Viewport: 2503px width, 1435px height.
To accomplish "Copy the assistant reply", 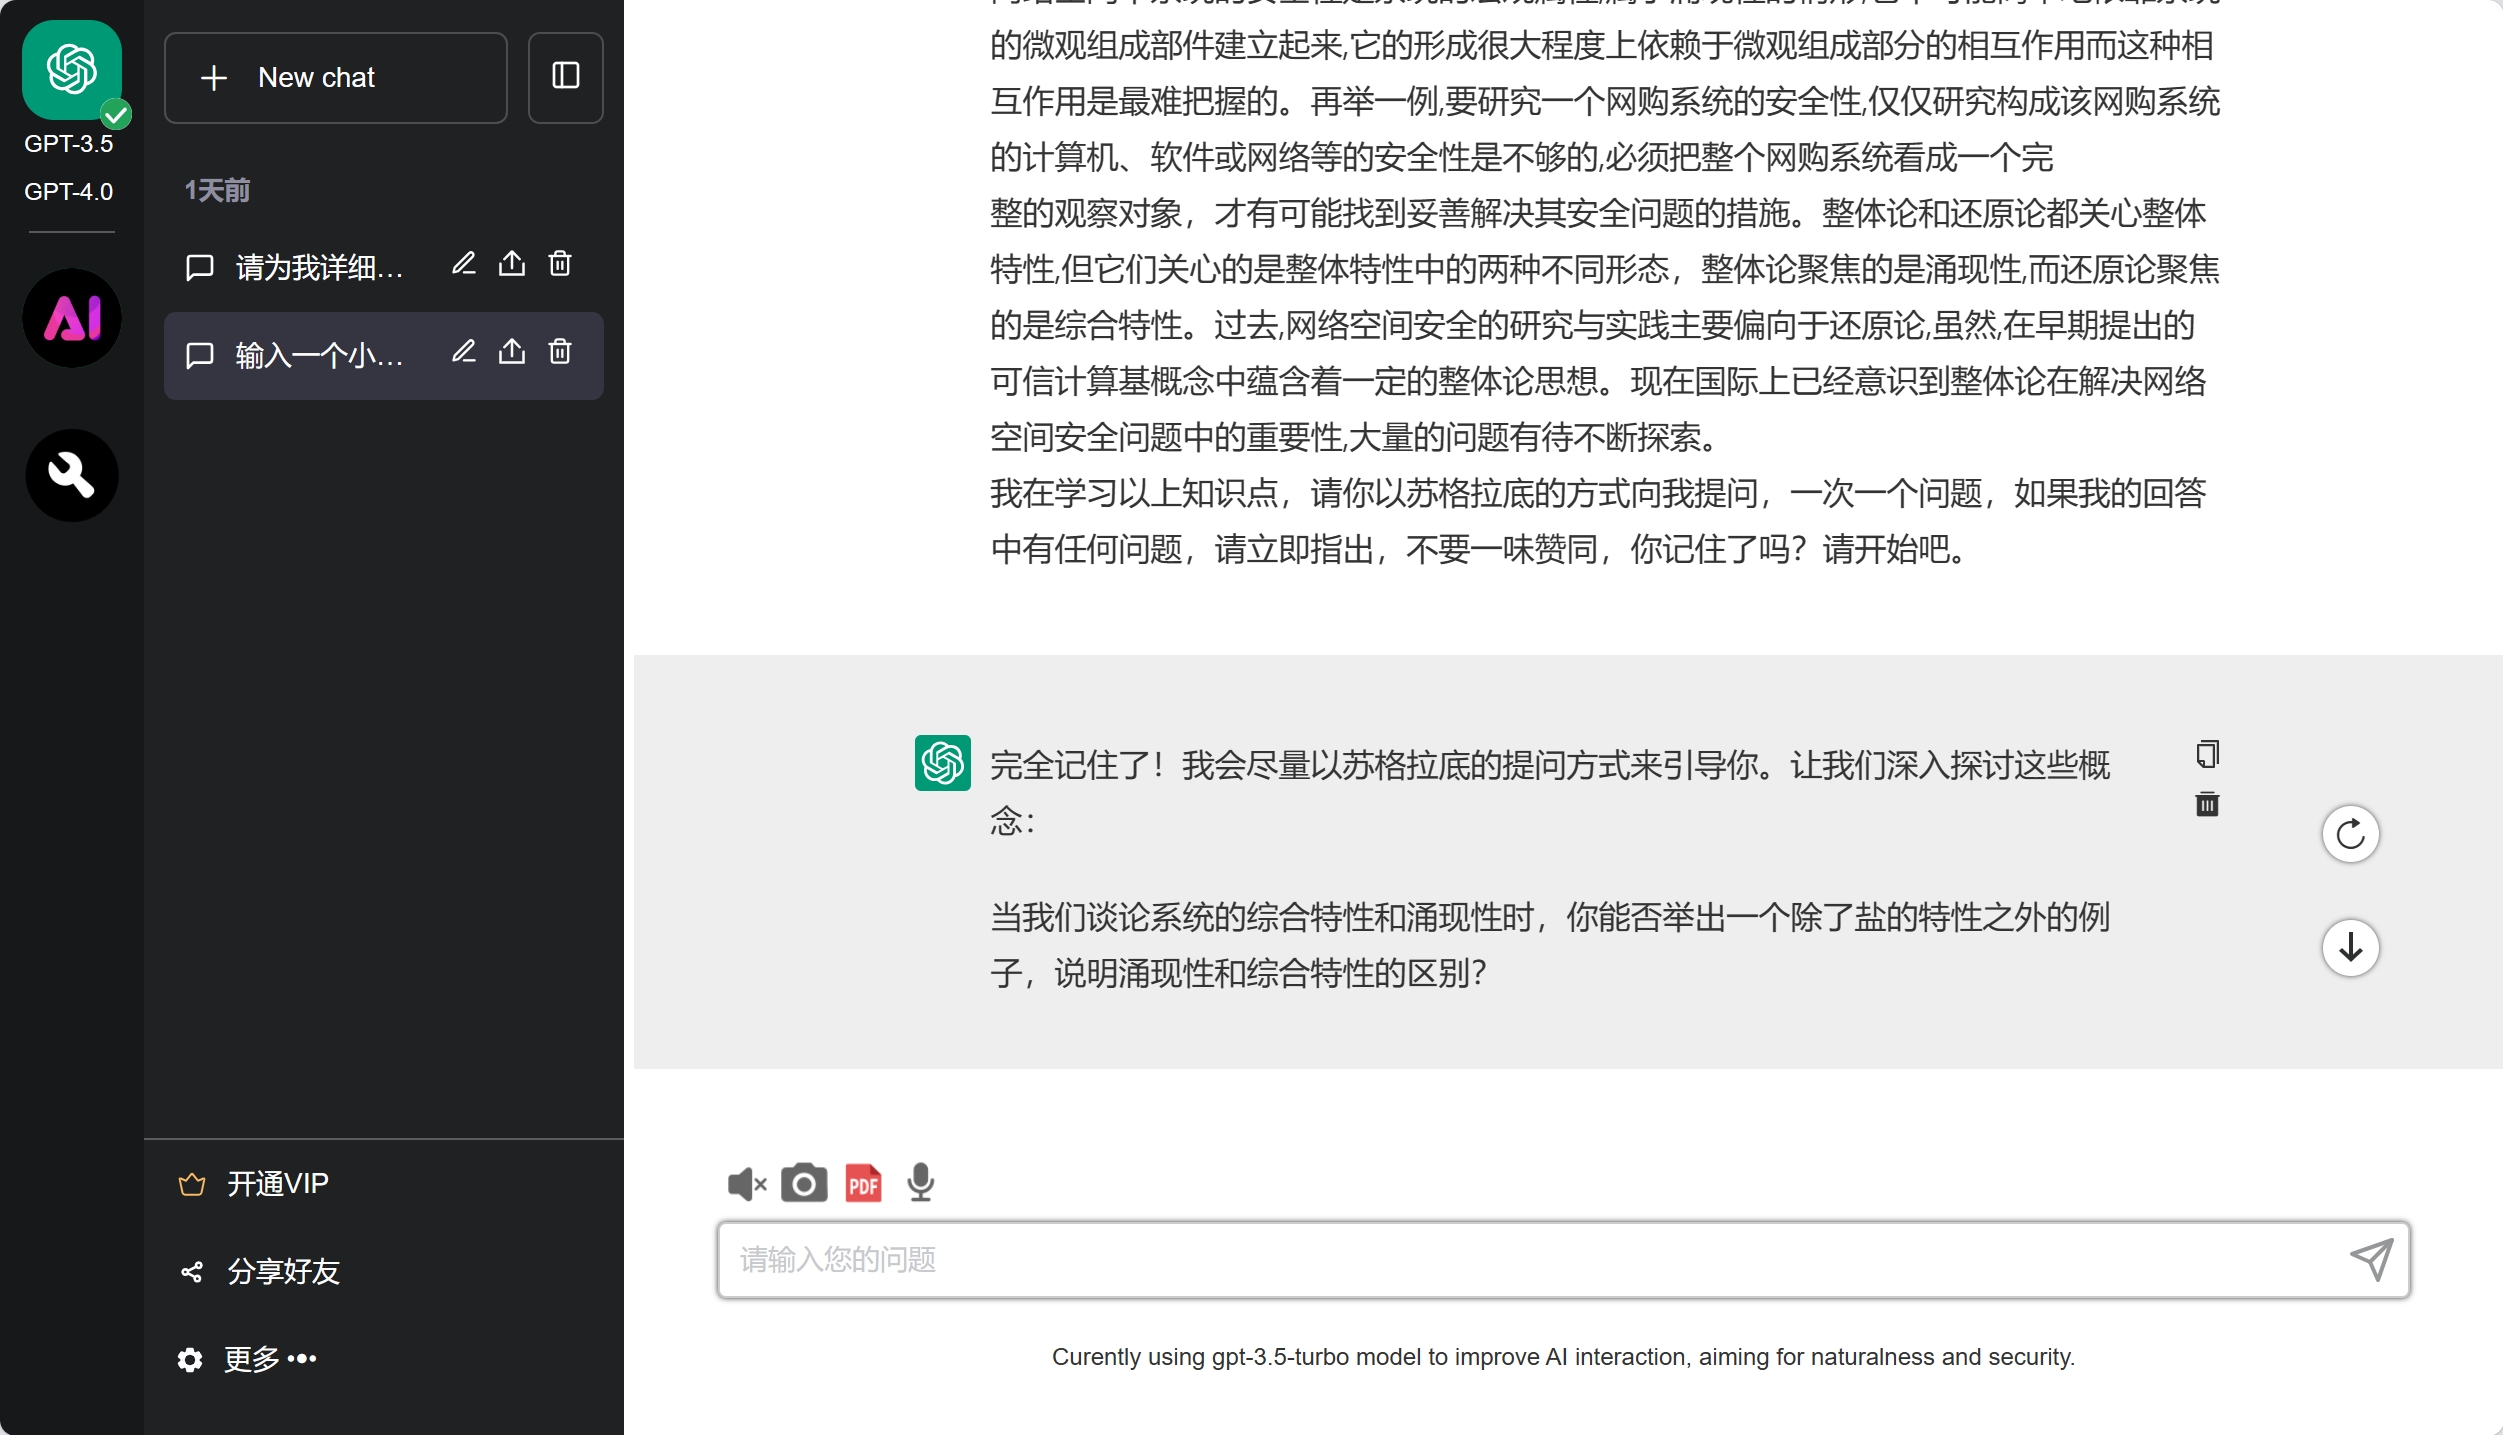I will (2207, 754).
